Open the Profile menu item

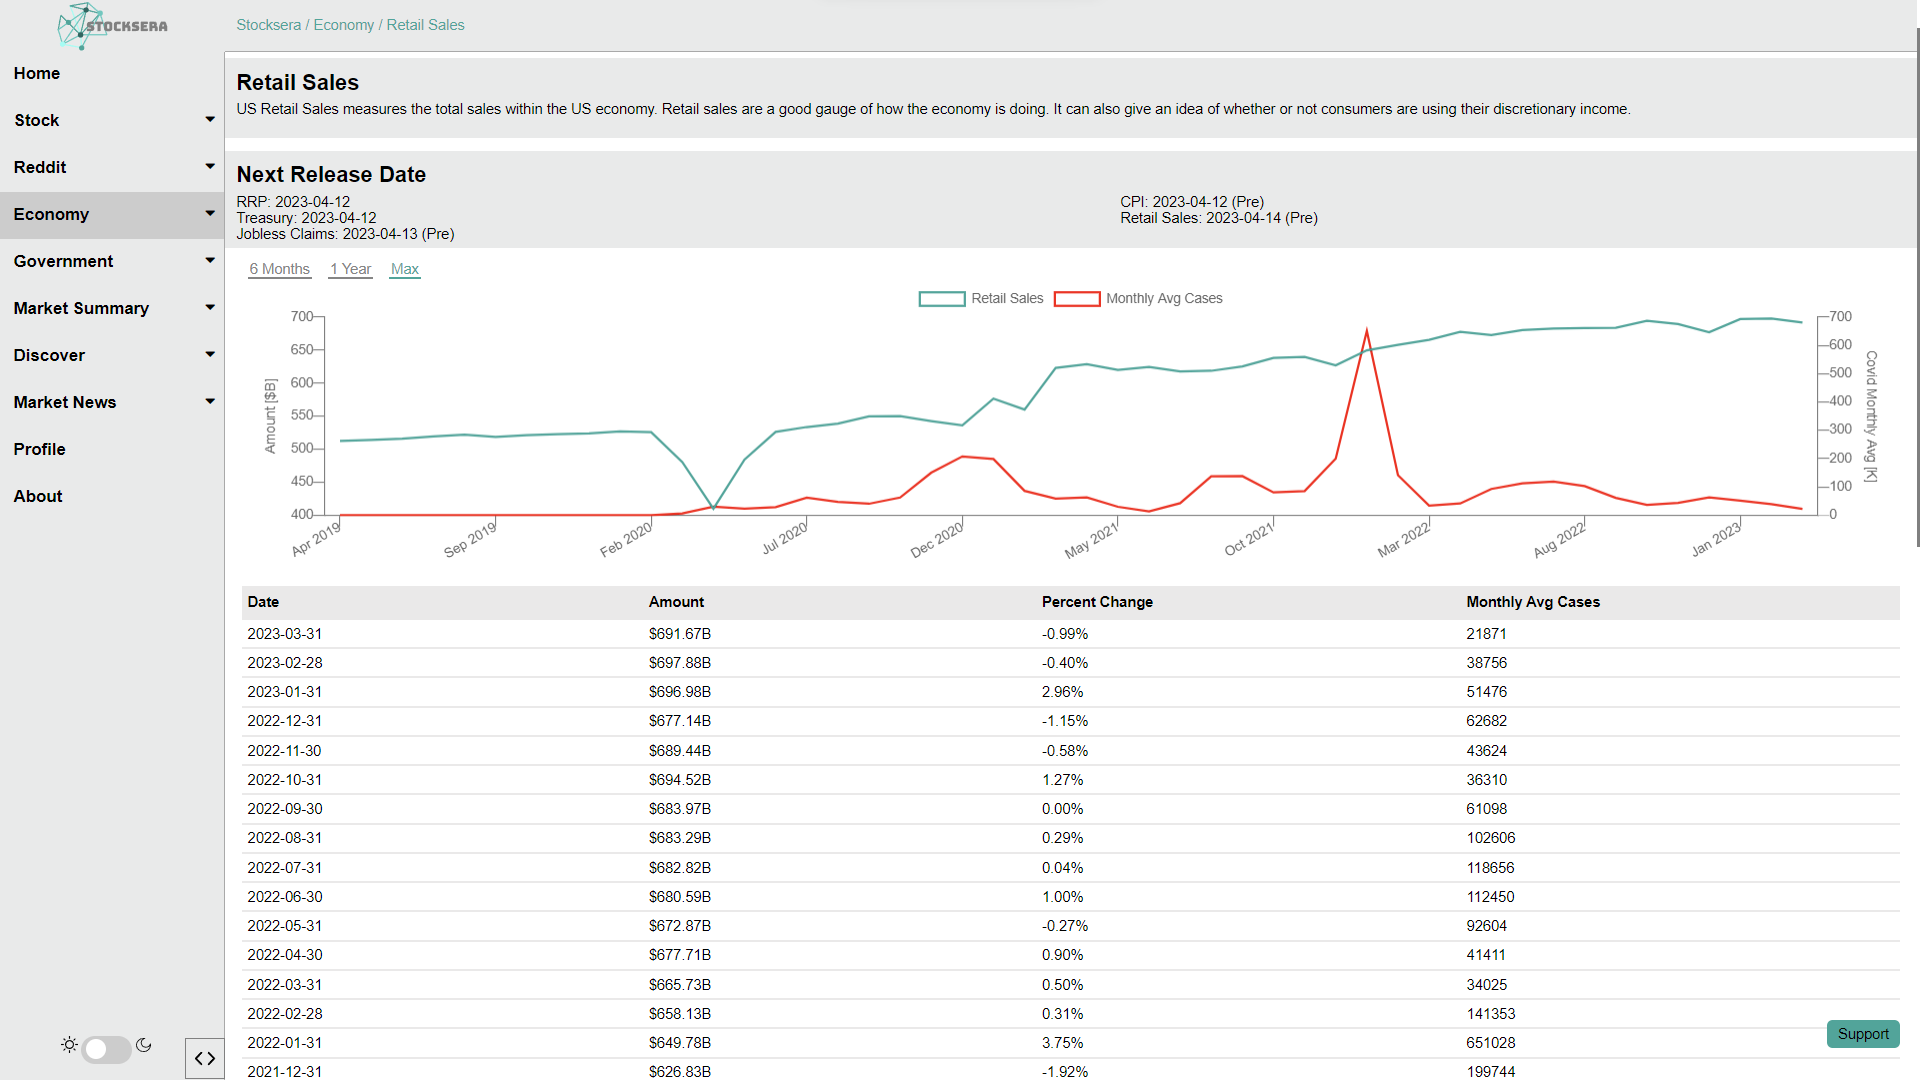pyautogui.click(x=40, y=449)
